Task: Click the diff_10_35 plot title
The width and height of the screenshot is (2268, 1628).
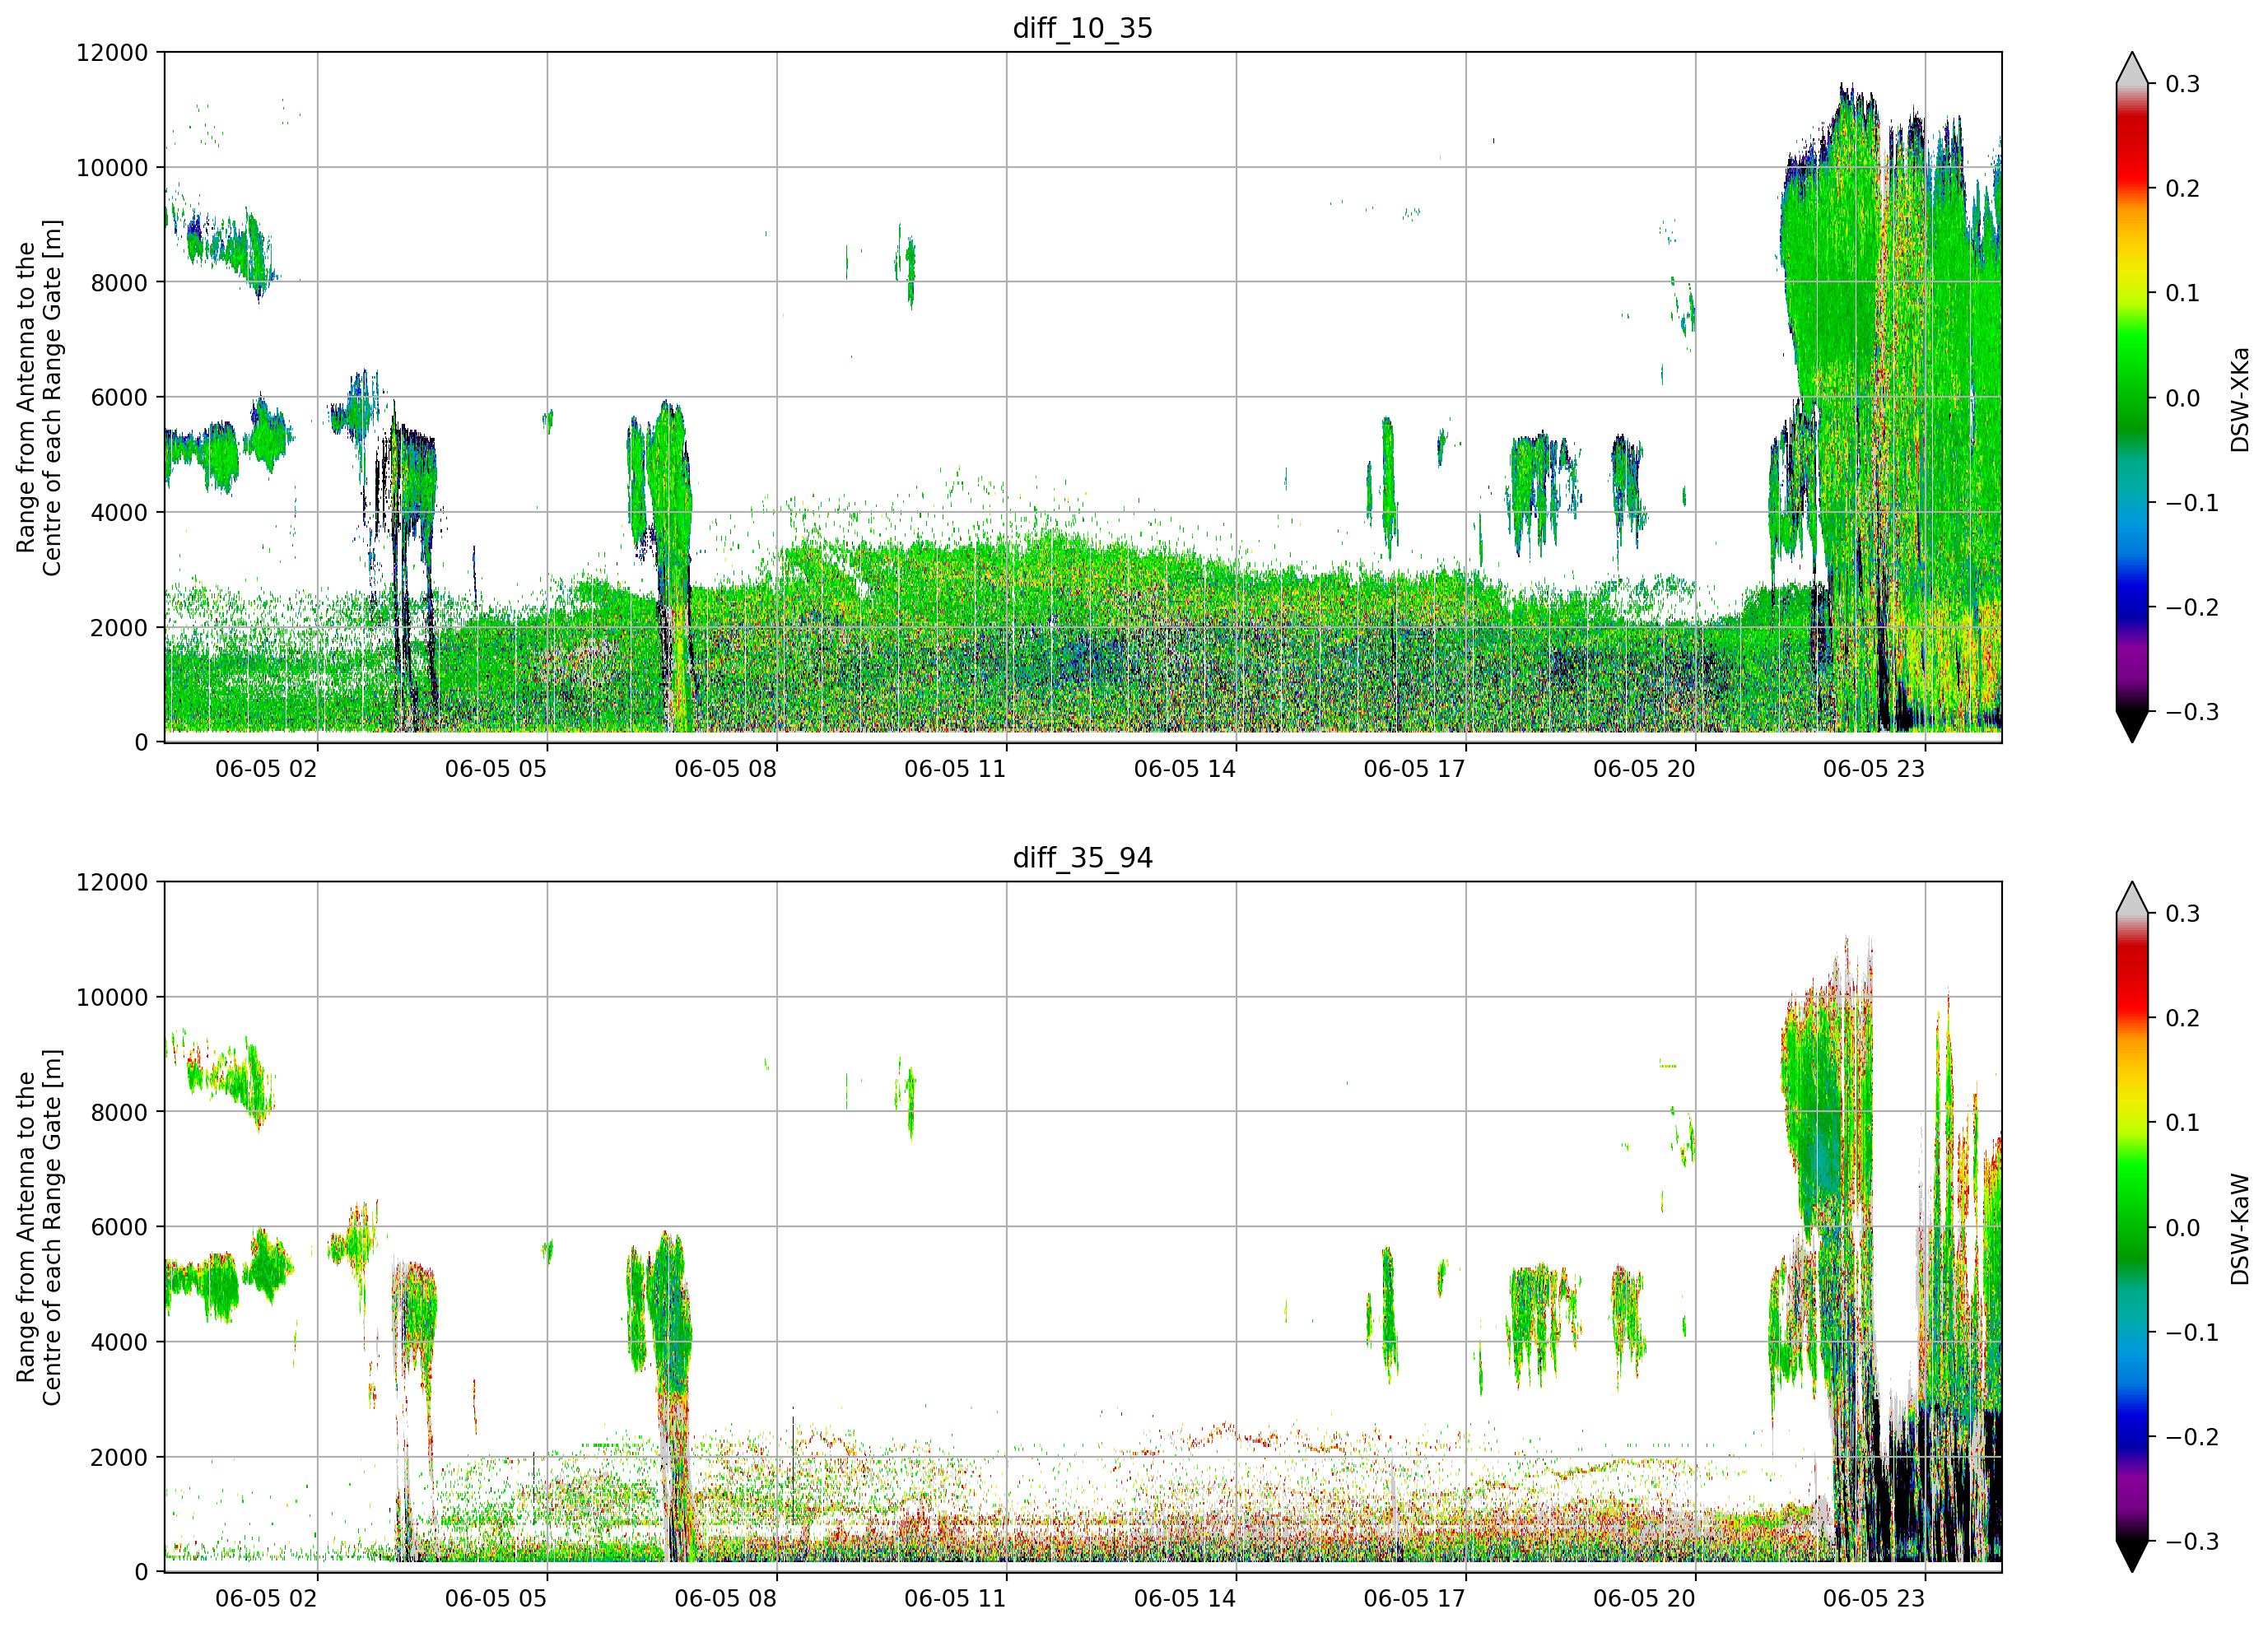Action: tap(1083, 28)
